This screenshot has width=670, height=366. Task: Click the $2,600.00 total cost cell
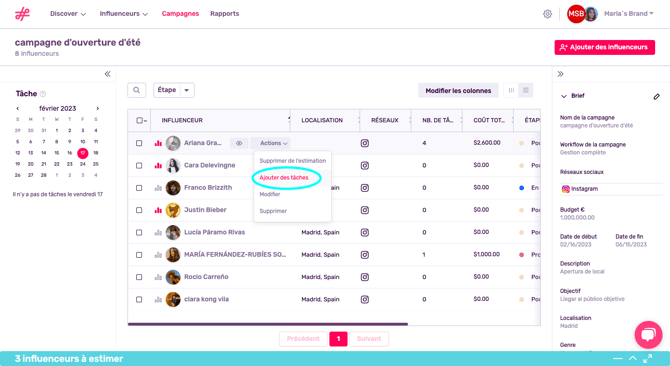487,143
